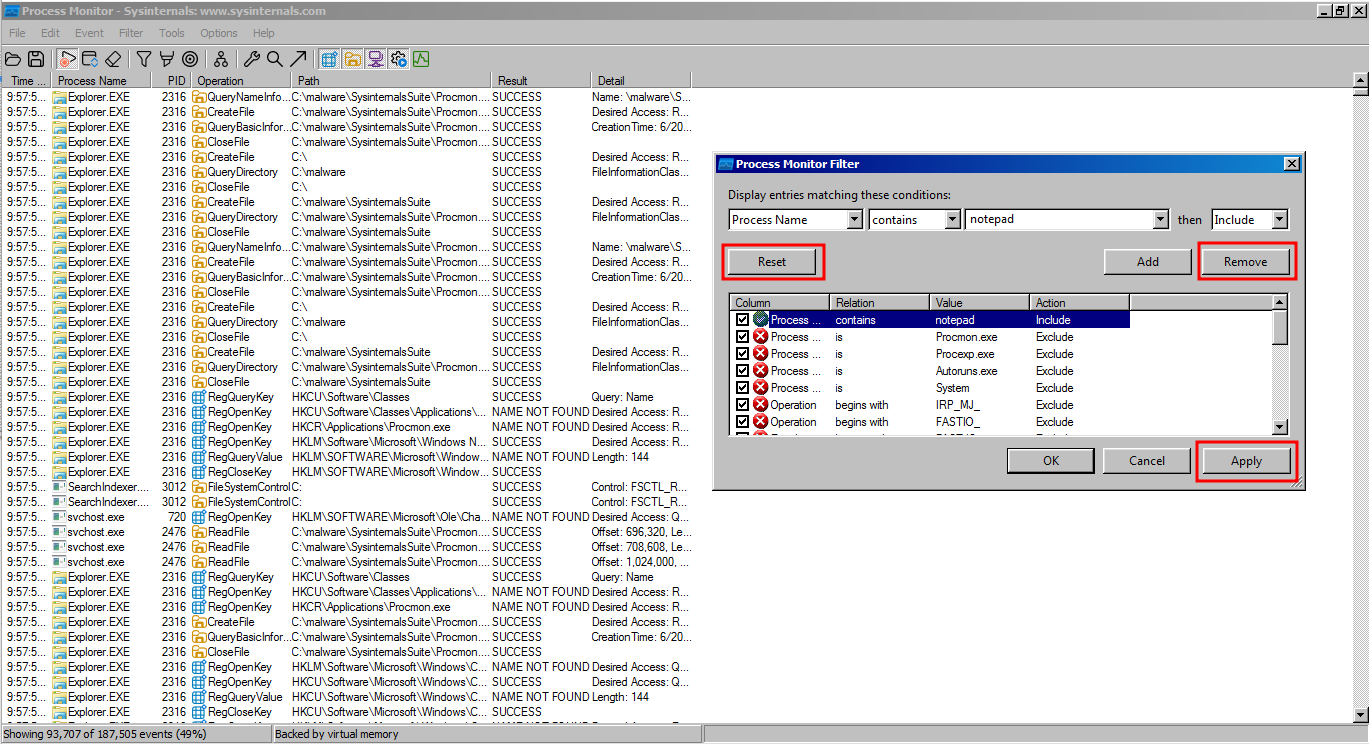This screenshot has width=1369, height=744.
Task: Uncheck the IRP_MJ_ Exclude filter checkbox
Action: click(742, 405)
